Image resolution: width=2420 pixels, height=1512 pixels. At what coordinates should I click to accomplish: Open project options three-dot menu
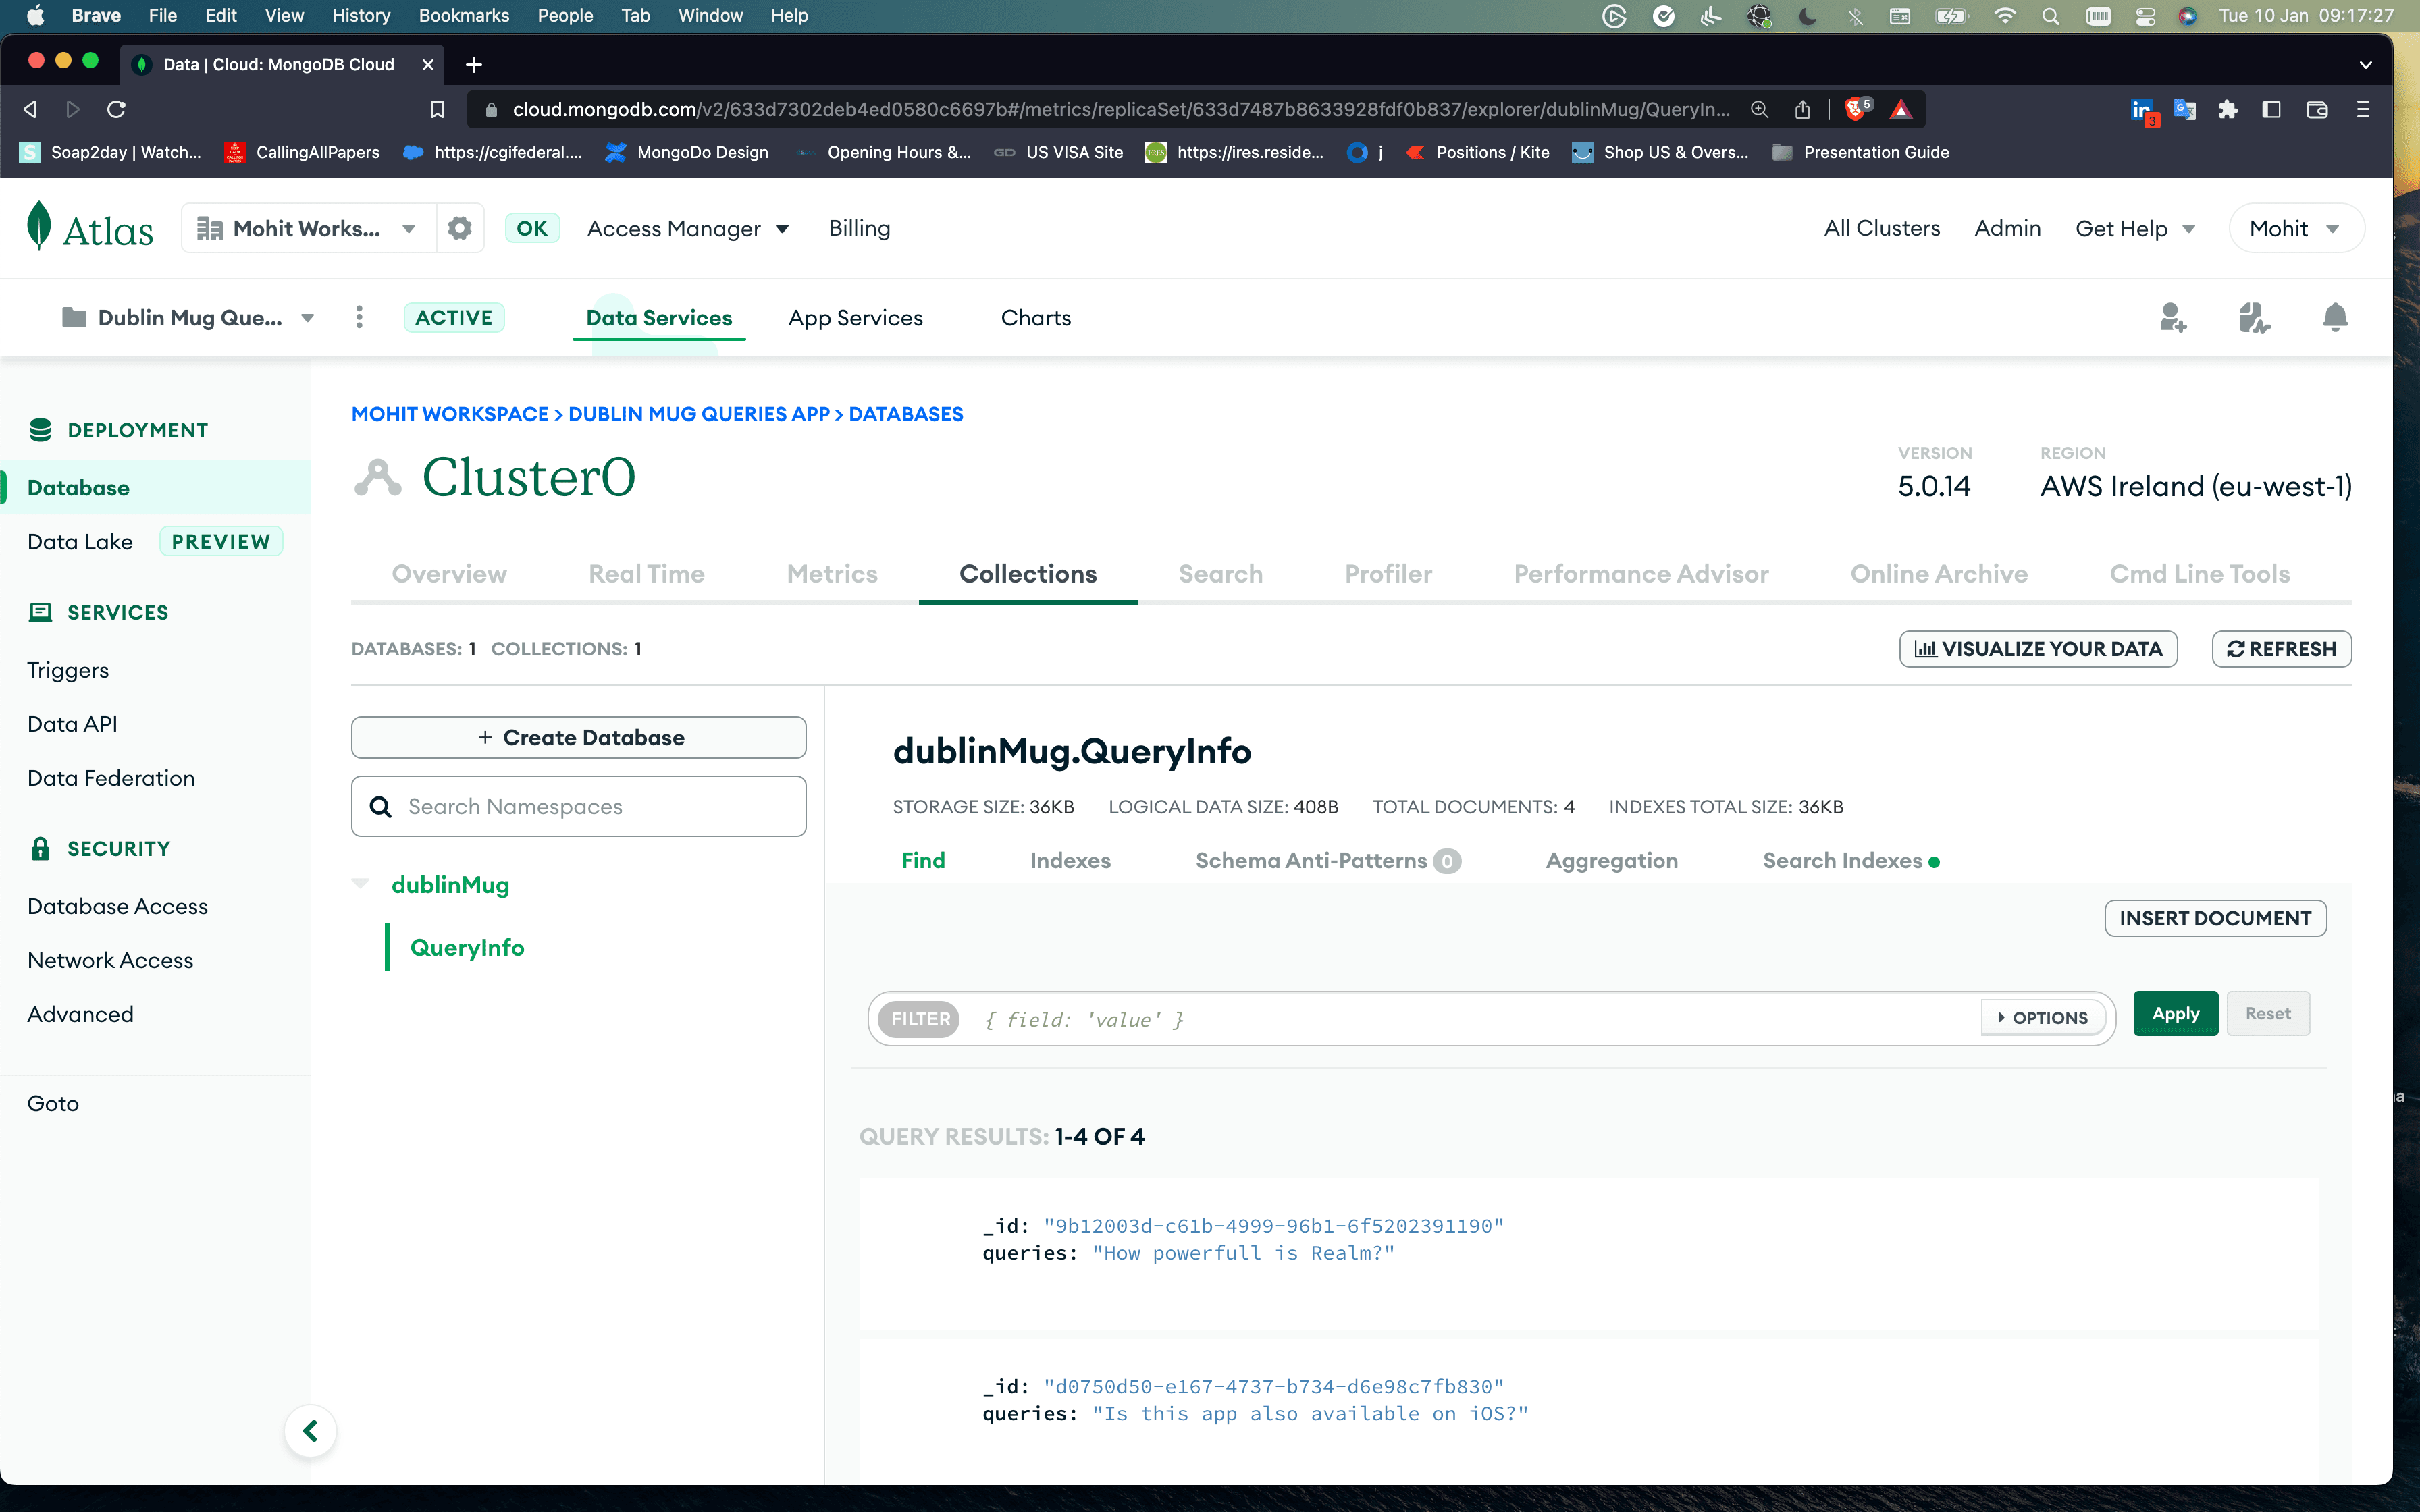pyautogui.click(x=359, y=317)
